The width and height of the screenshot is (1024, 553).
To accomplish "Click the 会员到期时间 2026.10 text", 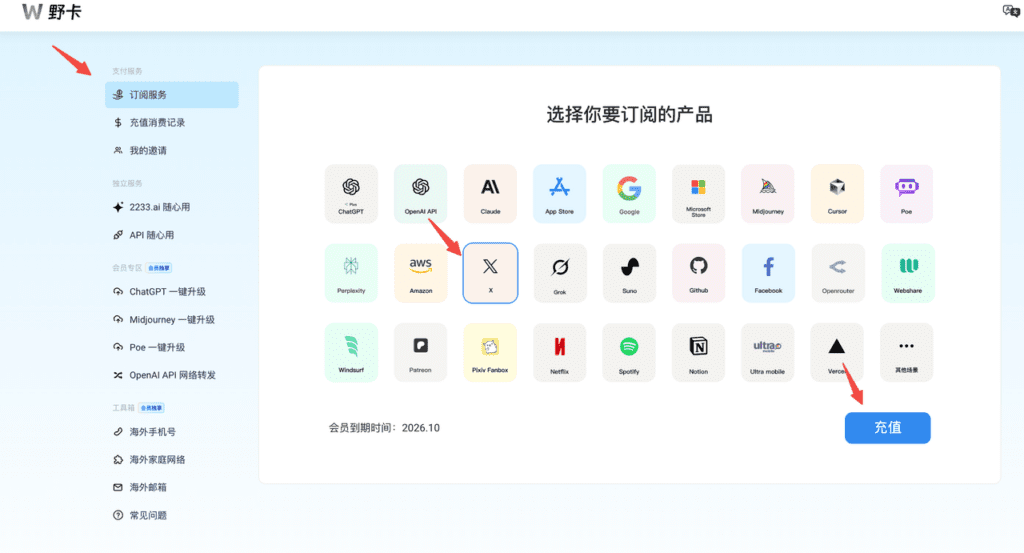I will coord(384,428).
